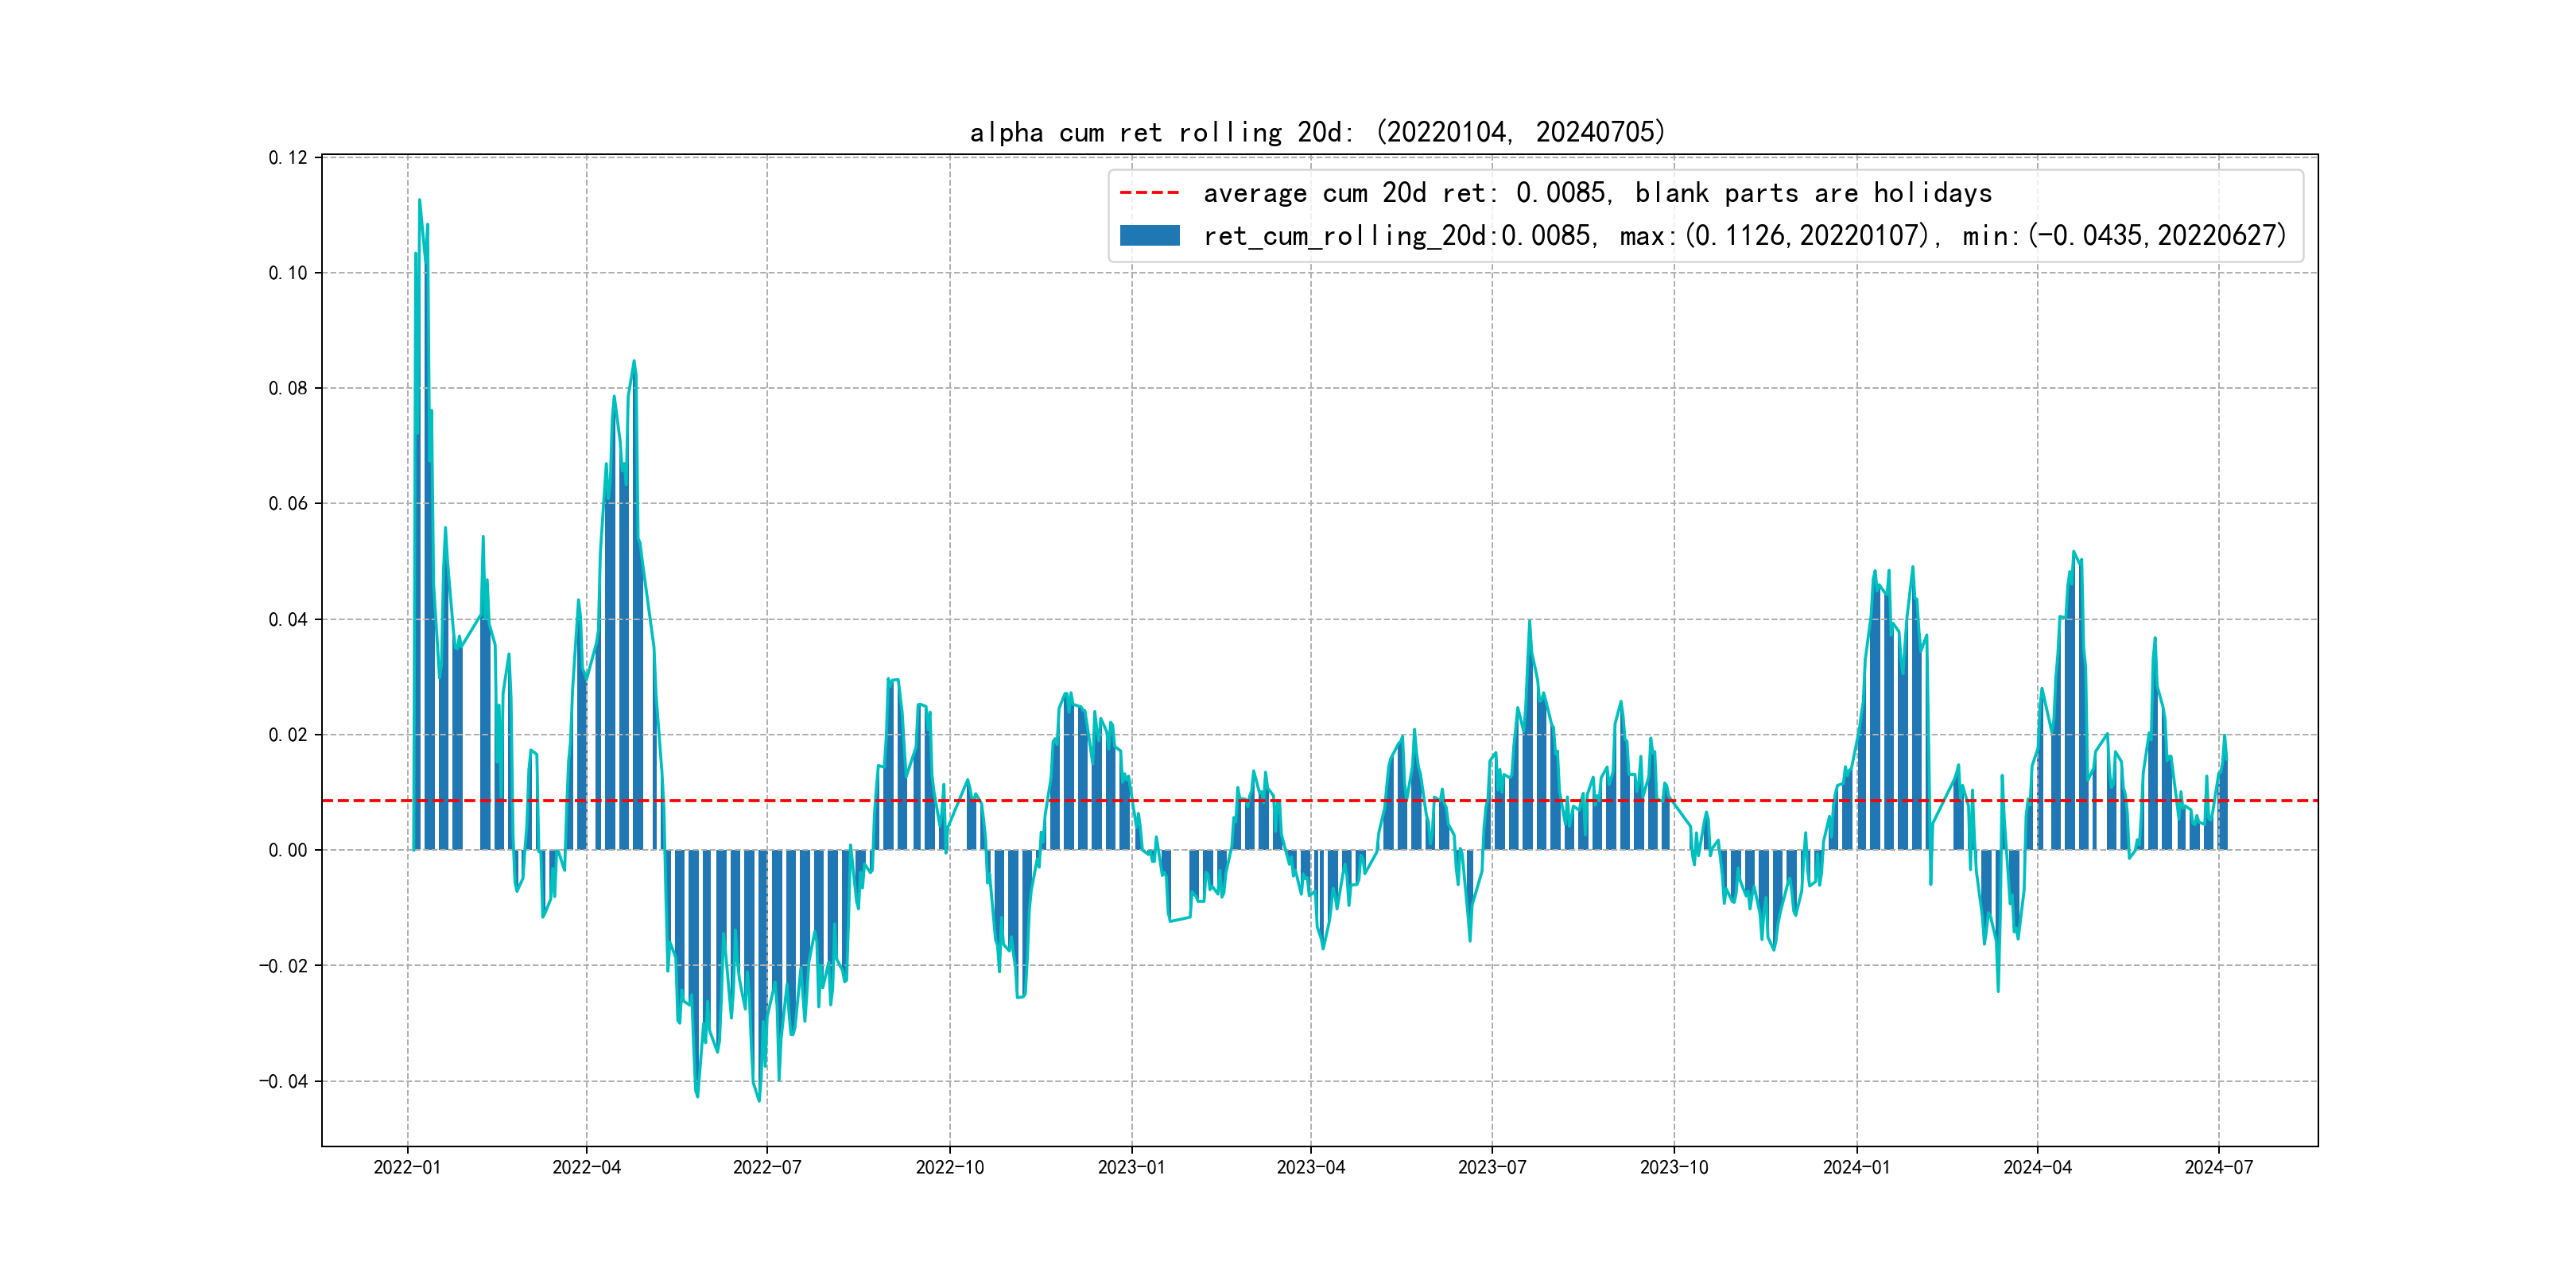This screenshot has width=2576, height=1288.
Task: Click the 2023-04 x-axis tick label
Action: tap(1311, 1167)
